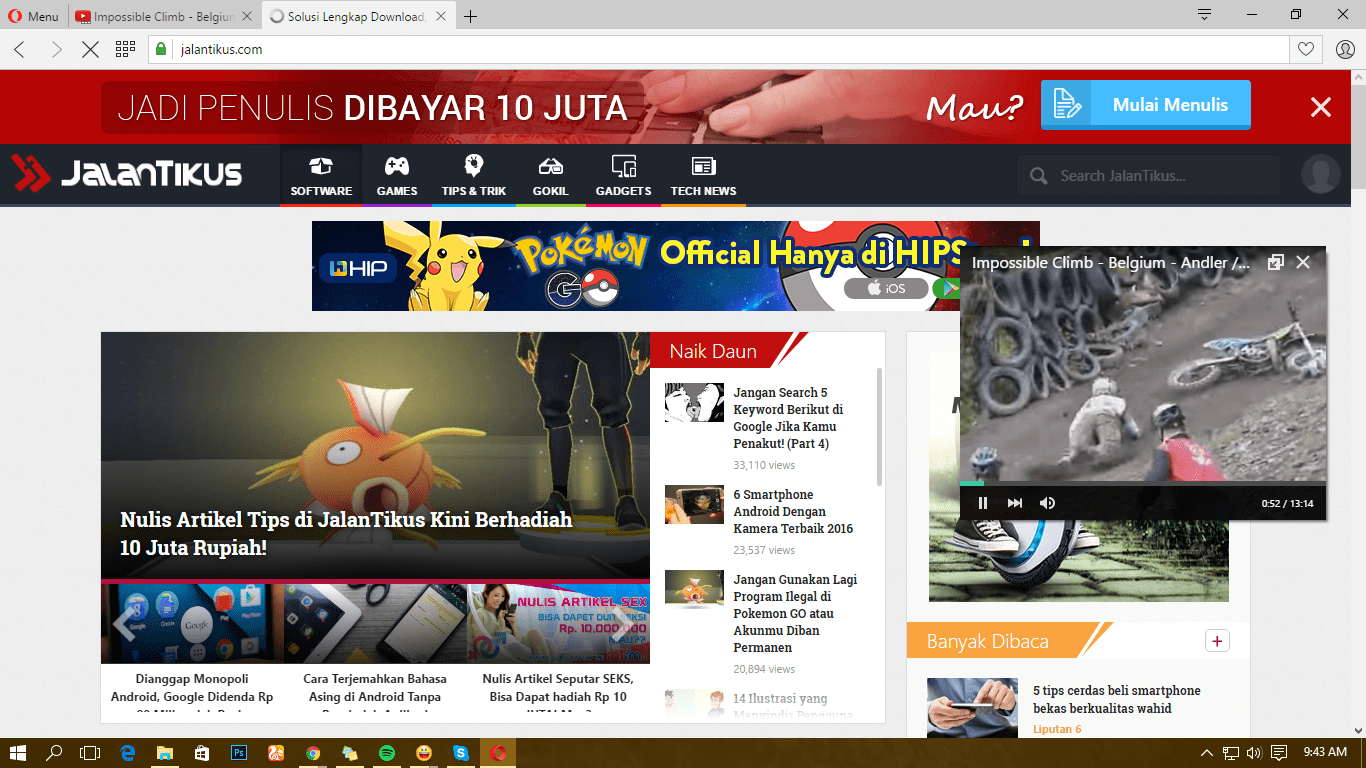1366x768 pixels.
Task: Open Spotify from taskbar
Action: point(387,752)
